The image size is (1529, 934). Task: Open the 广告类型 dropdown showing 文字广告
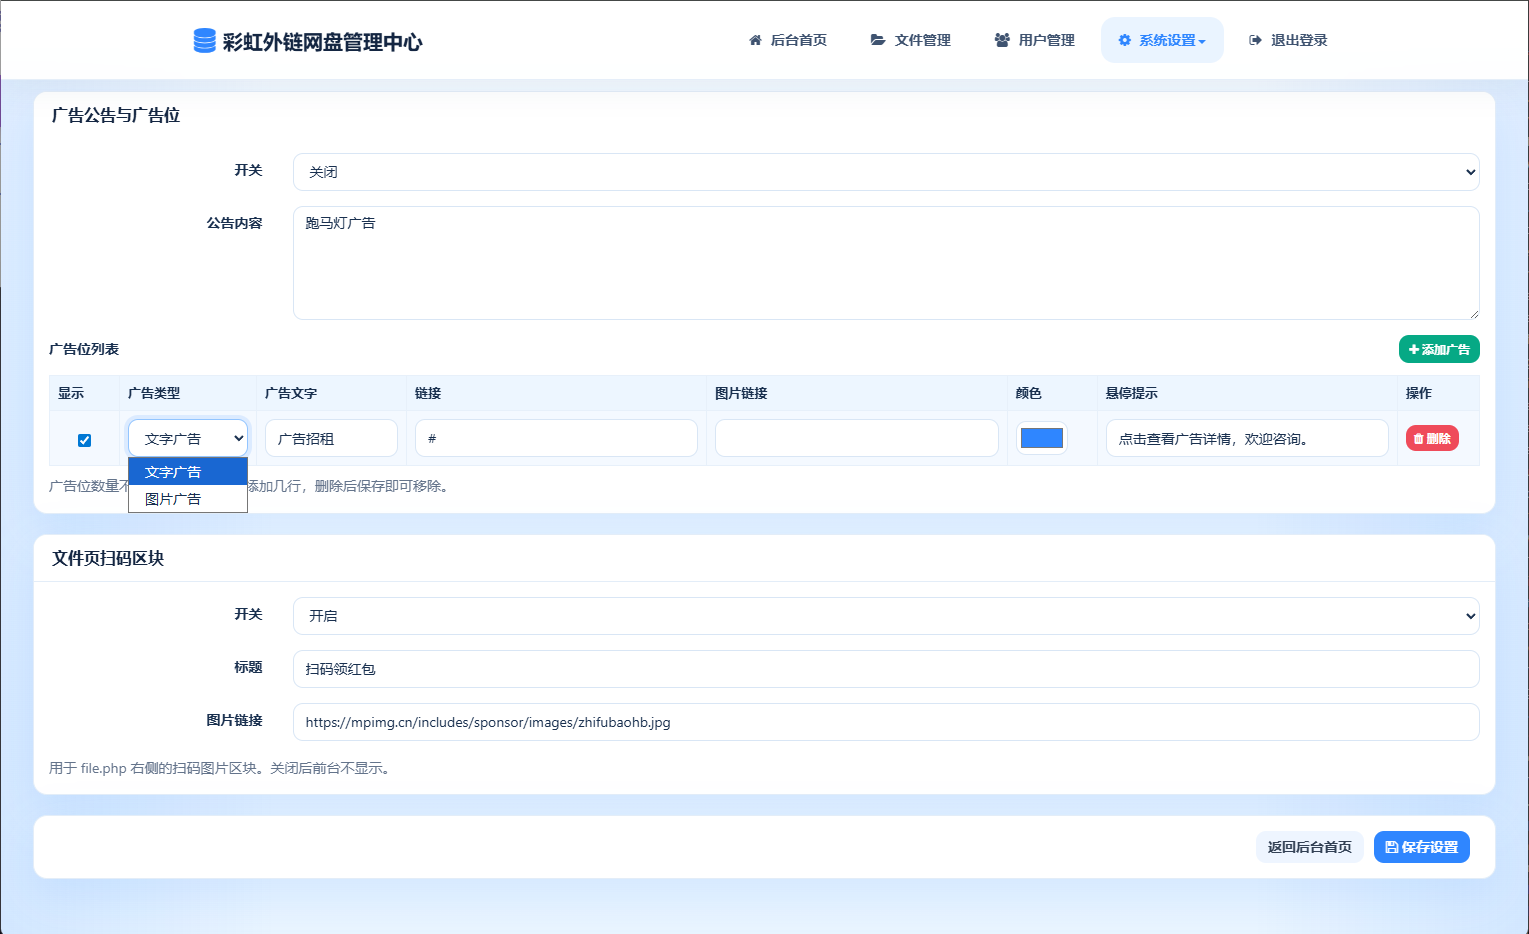pyautogui.click(x=188, y=438)
